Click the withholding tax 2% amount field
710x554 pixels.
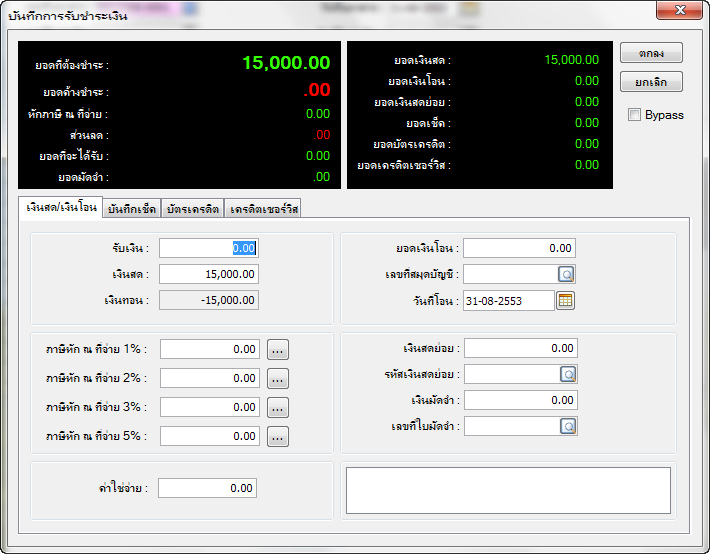pos(210,378)
